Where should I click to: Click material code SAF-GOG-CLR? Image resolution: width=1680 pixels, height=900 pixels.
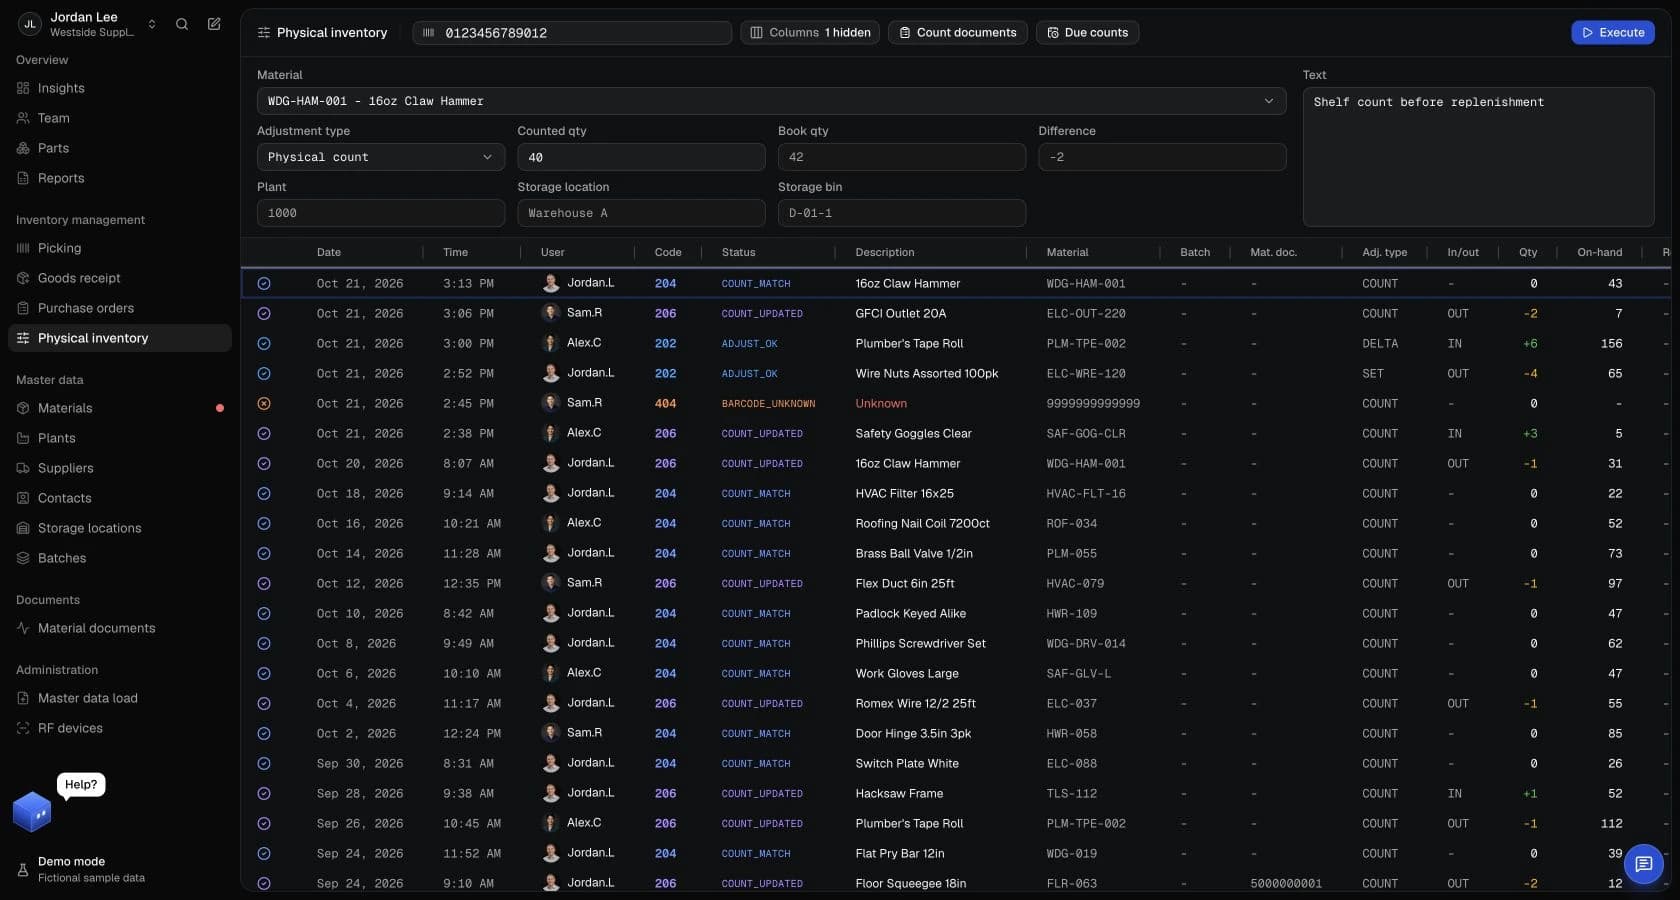click(x=1086, y=434)
